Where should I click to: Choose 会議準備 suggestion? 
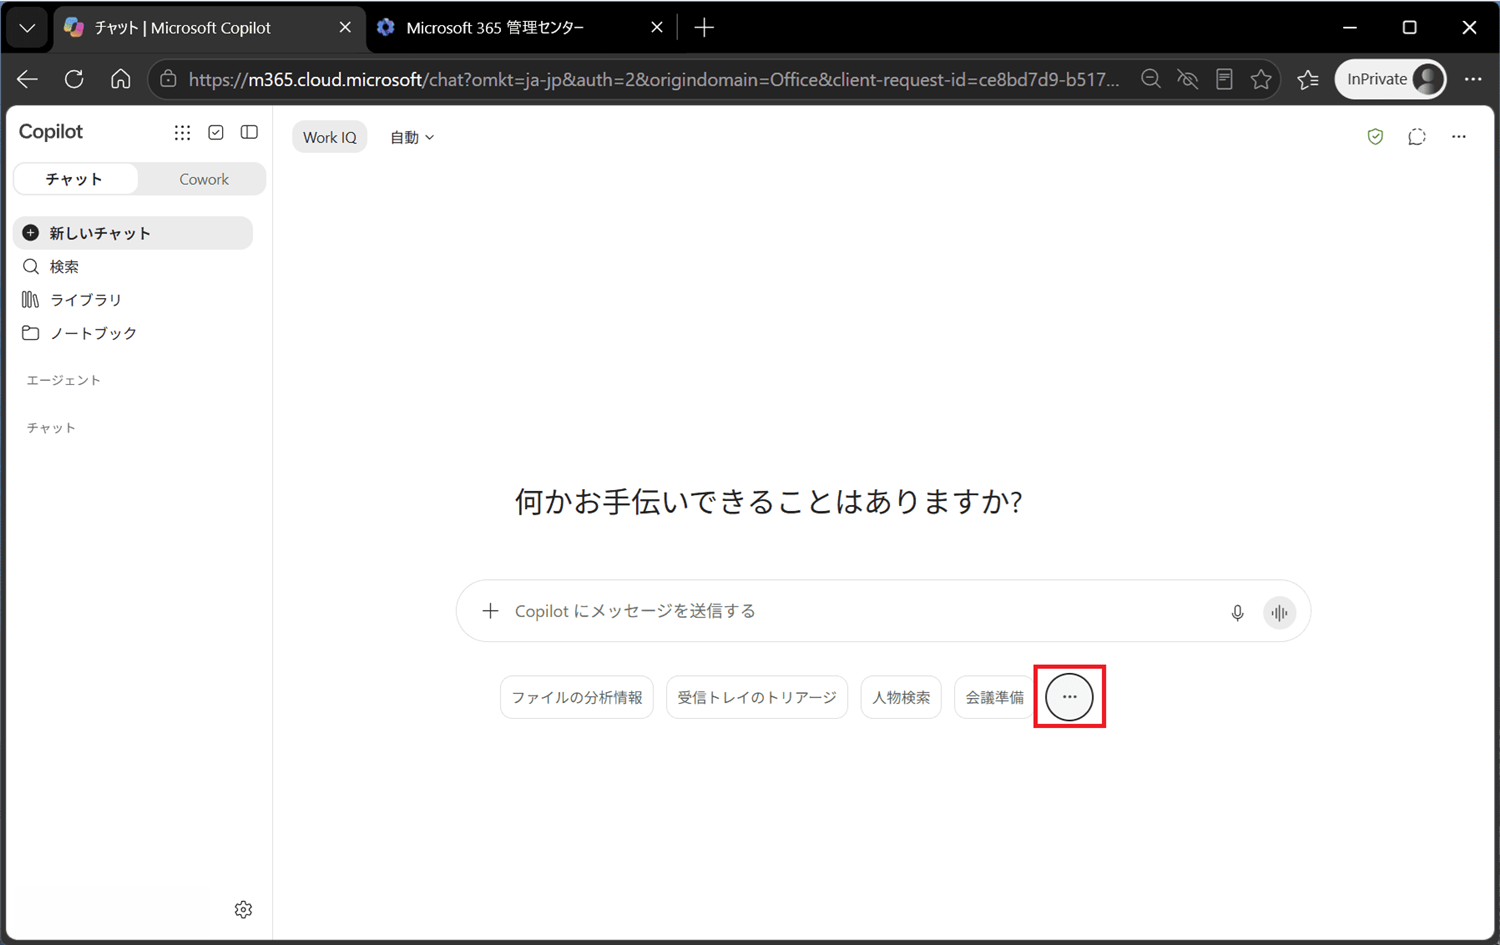pos(994,697)
